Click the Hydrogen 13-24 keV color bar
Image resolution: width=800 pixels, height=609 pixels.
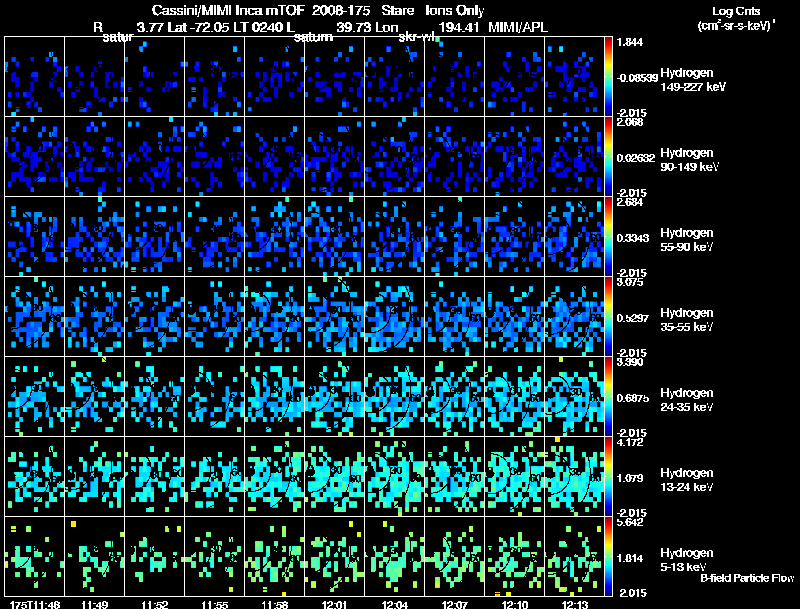[x=608, y=477]
